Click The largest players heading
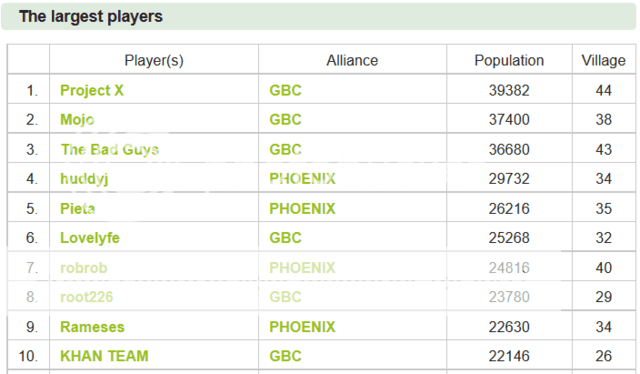This screenshot has height=374, width=640. [x=91, y=17]
